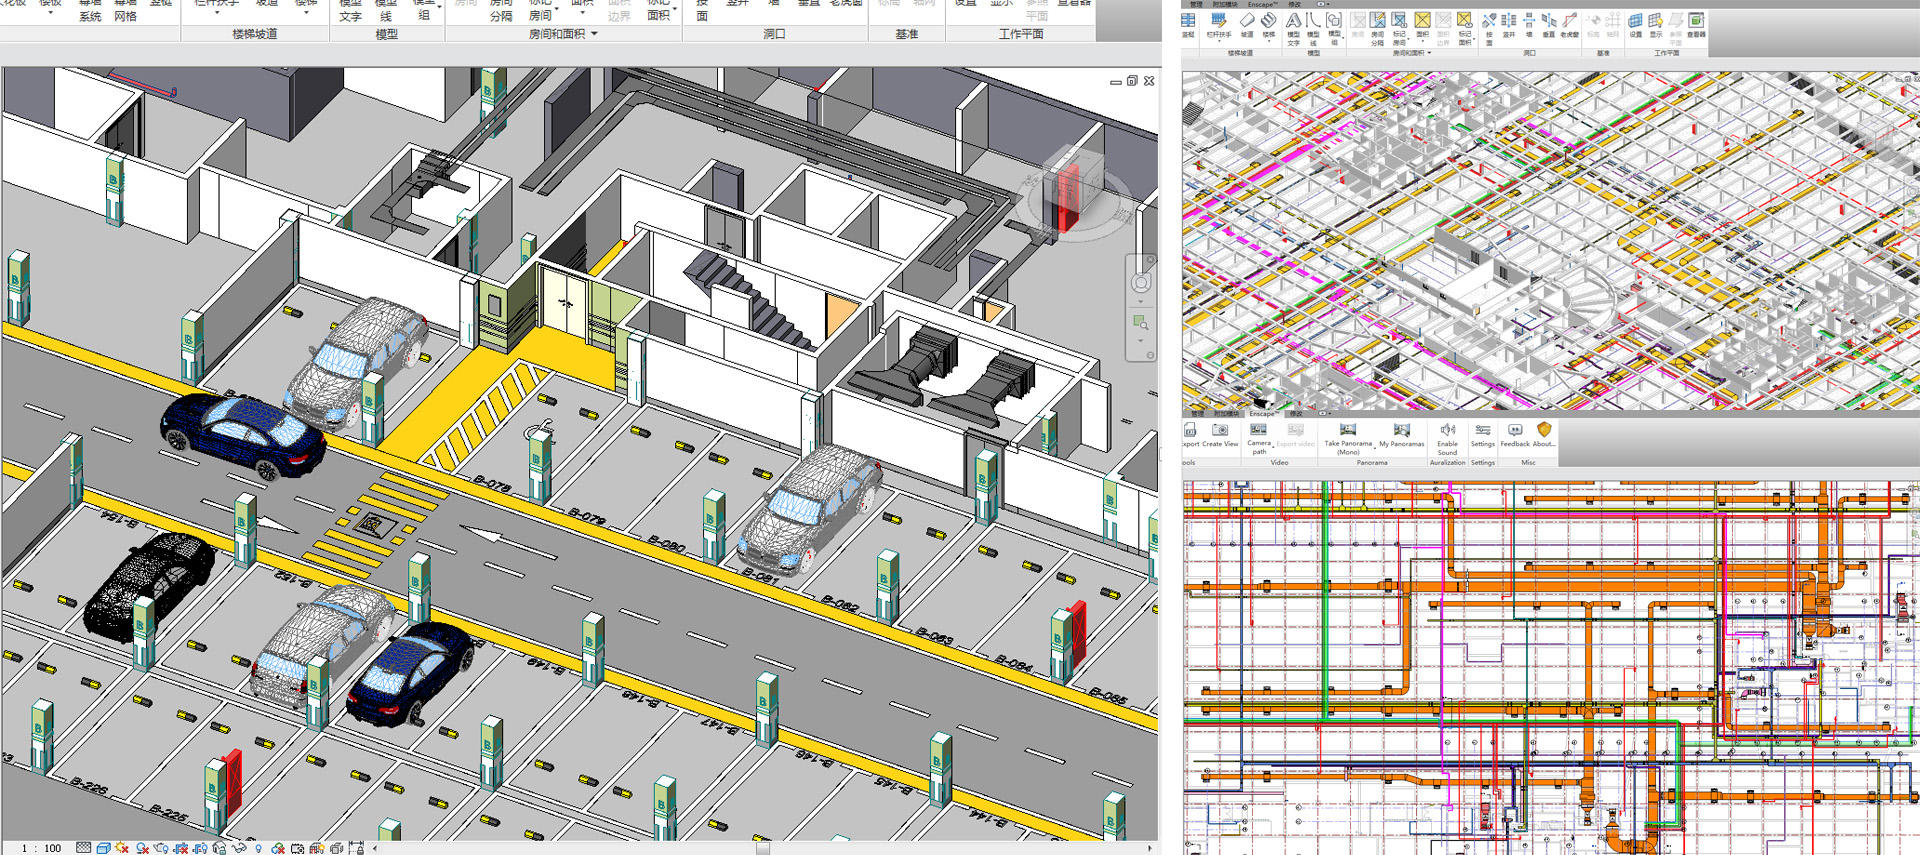Click the work plane Set icon

(x=1636, y=20)
